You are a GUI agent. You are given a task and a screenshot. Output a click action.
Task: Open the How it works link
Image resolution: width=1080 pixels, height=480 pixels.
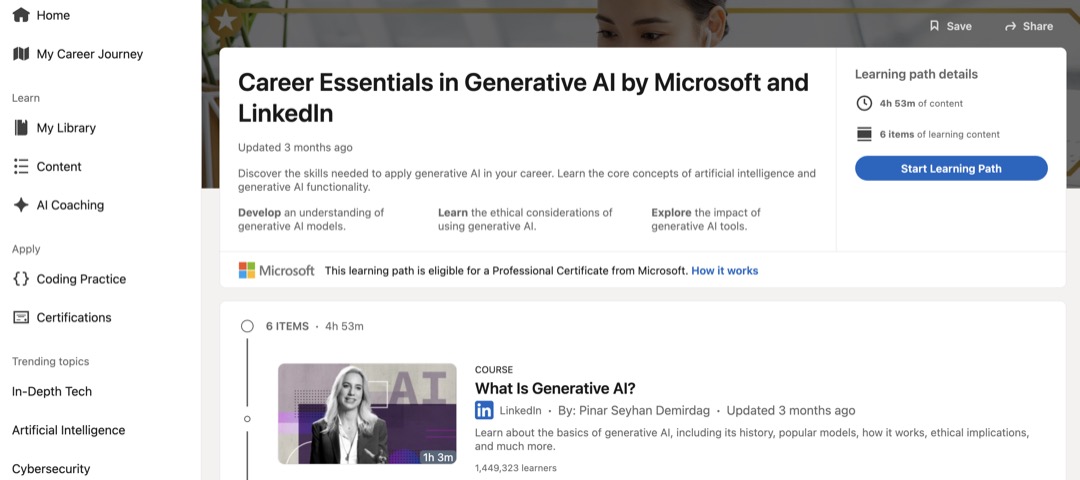tap(725, 271)
